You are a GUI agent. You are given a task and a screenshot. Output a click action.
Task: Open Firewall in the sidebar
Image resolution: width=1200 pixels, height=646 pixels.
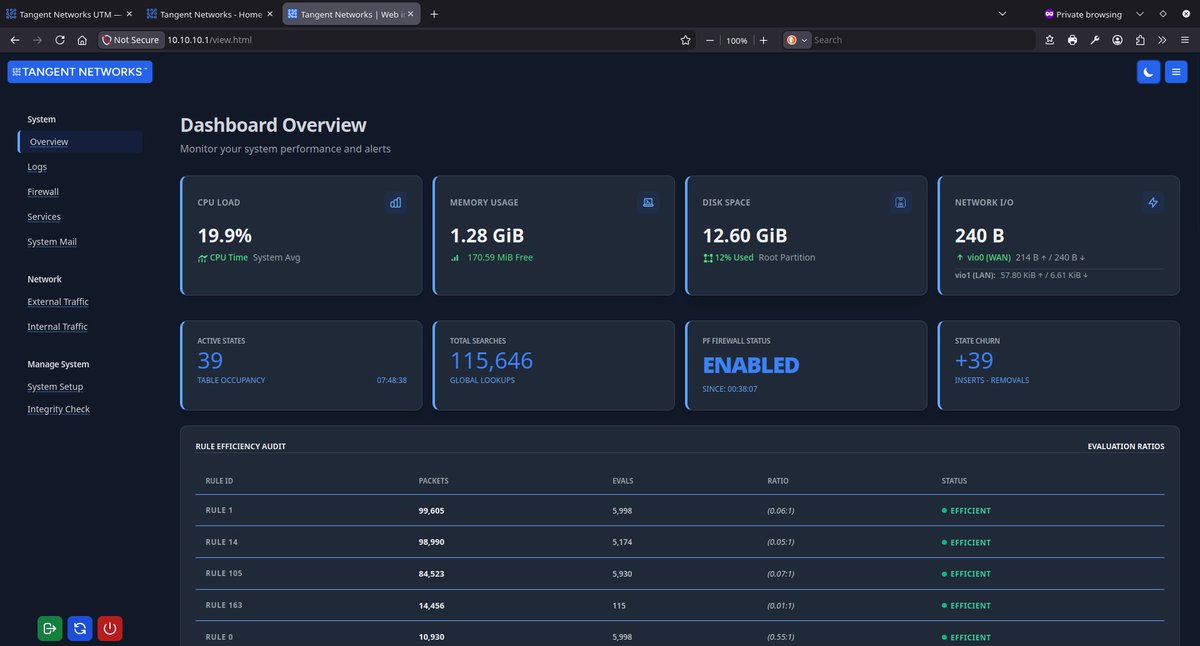click(x=43, y=192)
